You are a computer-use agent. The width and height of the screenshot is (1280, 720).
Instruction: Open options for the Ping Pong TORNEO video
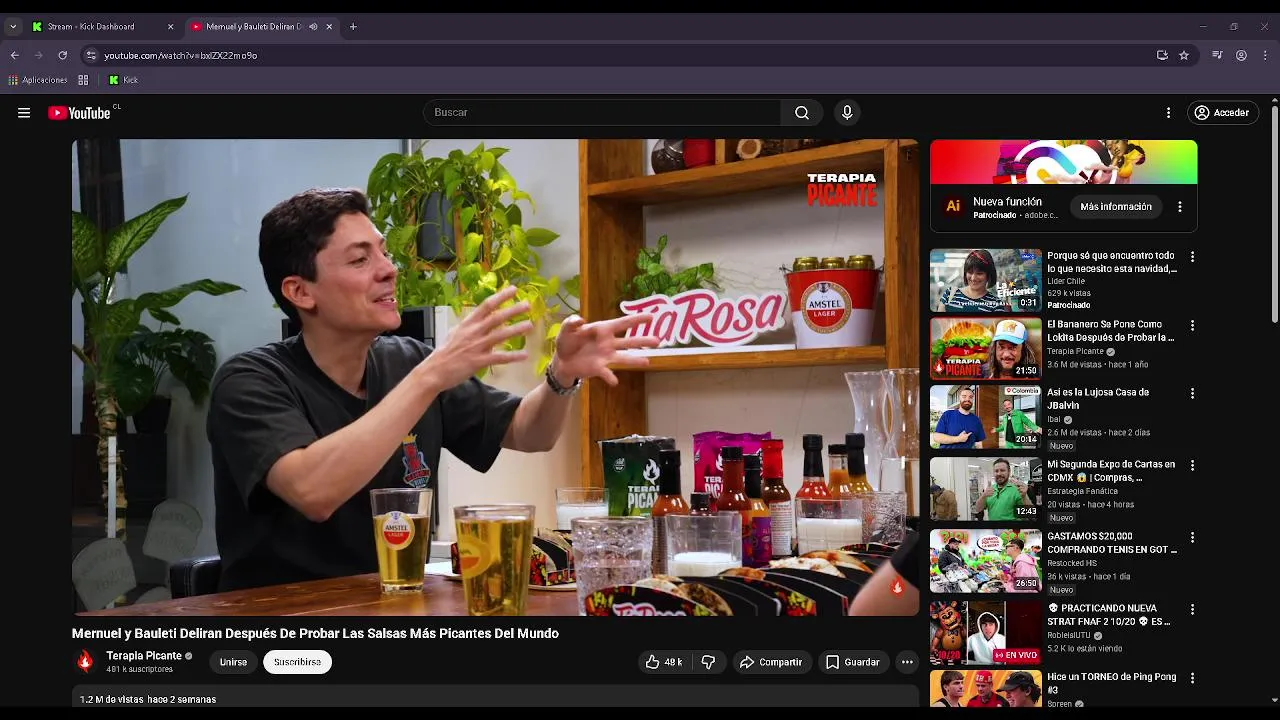pos(1192,678)
